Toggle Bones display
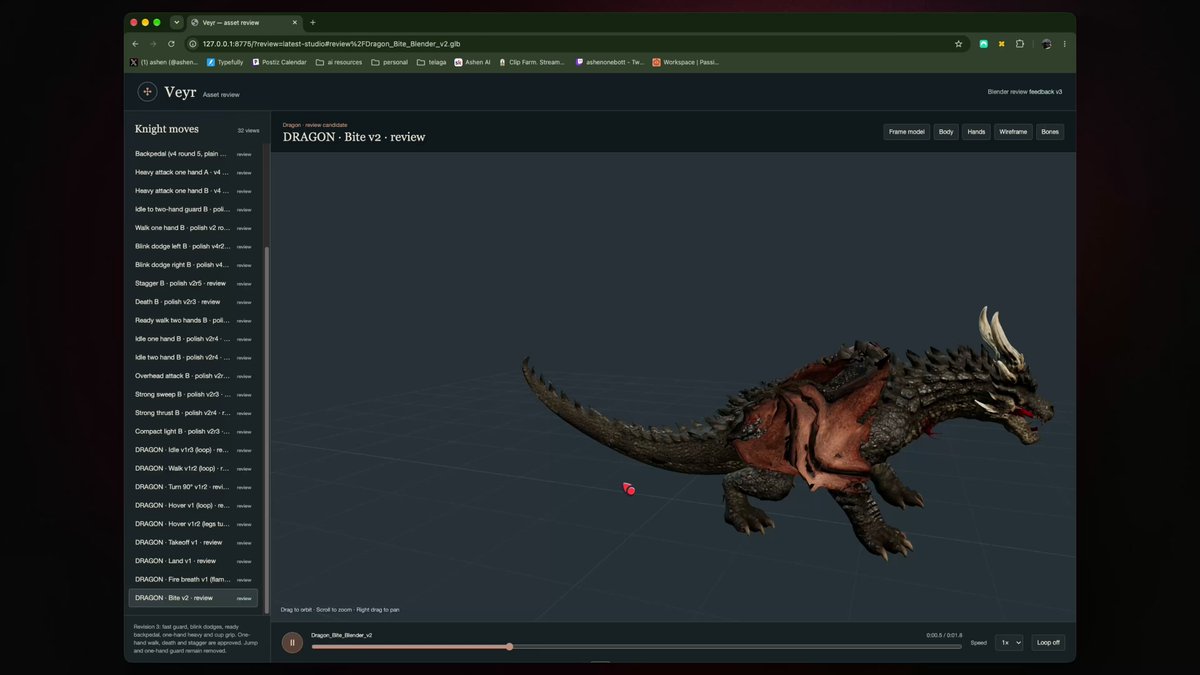This screenshot has height=675, width=1200. pos(1050,132)
